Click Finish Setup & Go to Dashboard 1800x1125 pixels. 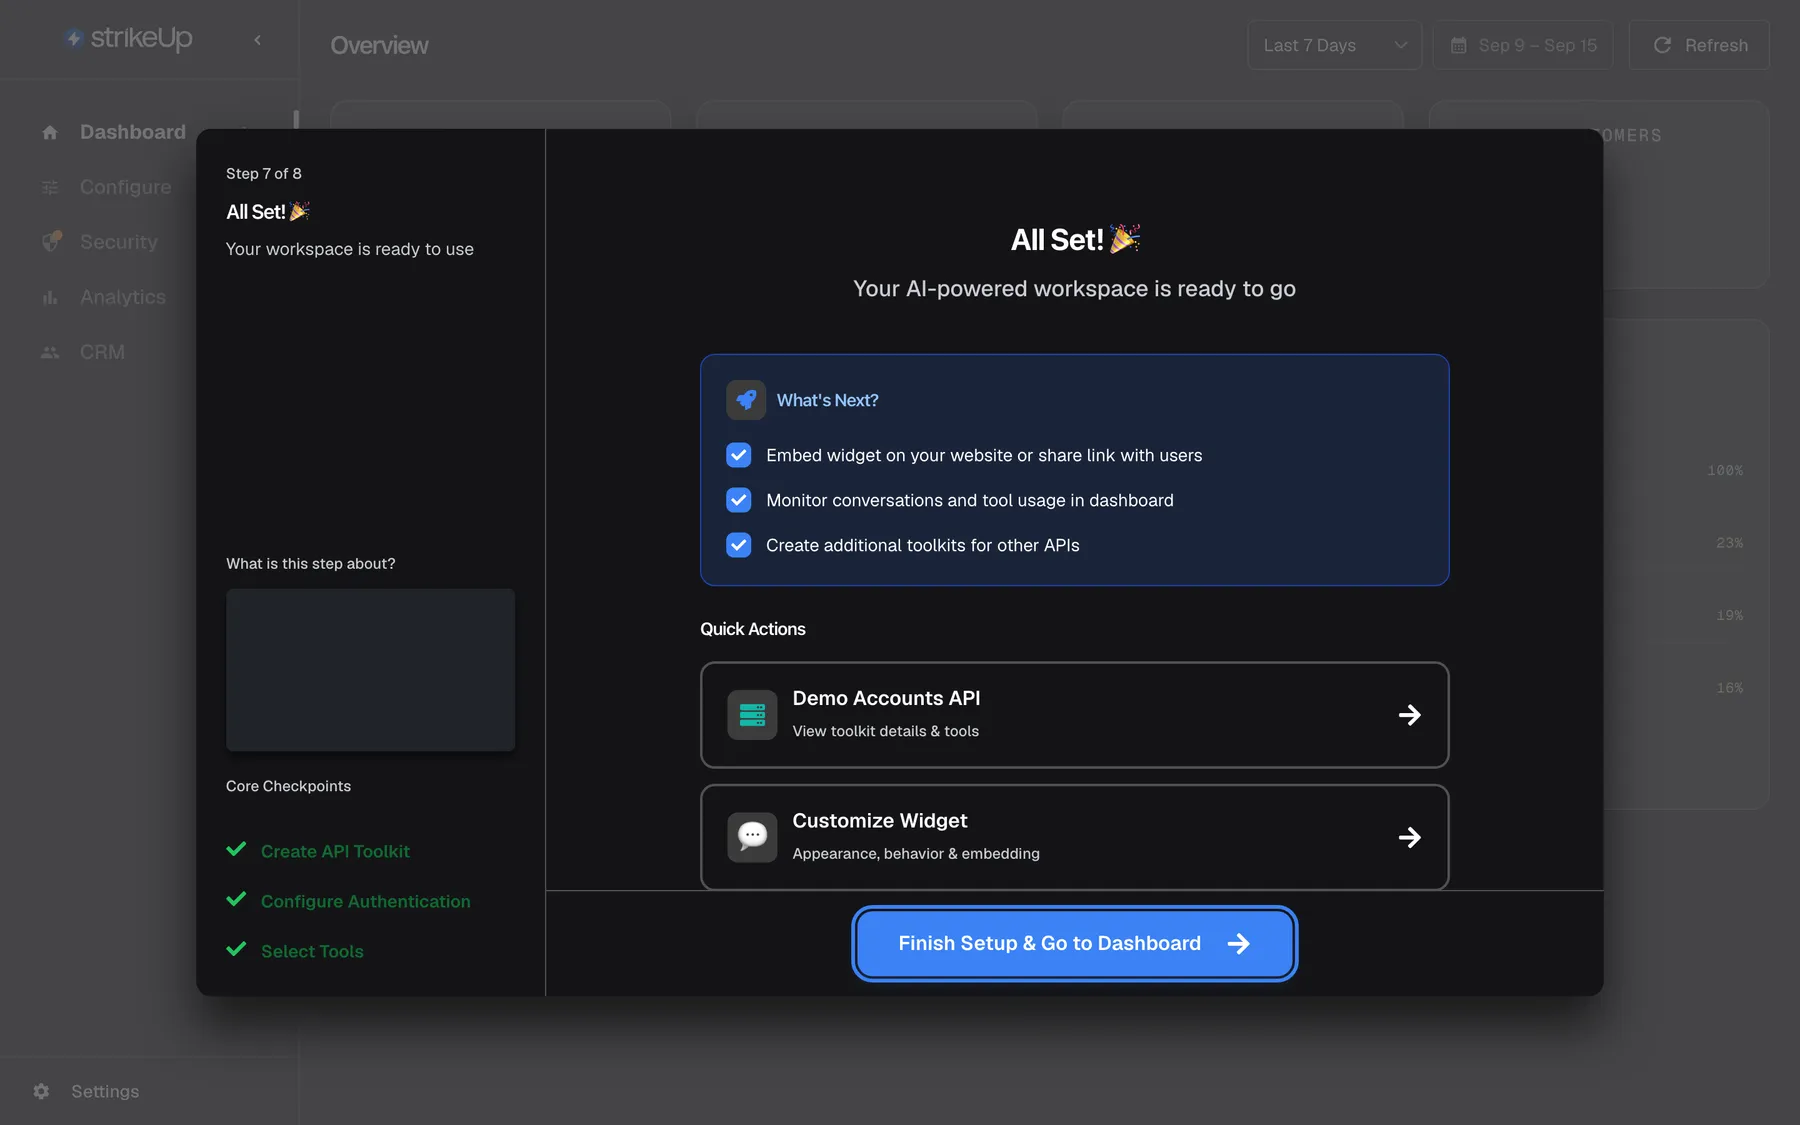[1075, 943]
